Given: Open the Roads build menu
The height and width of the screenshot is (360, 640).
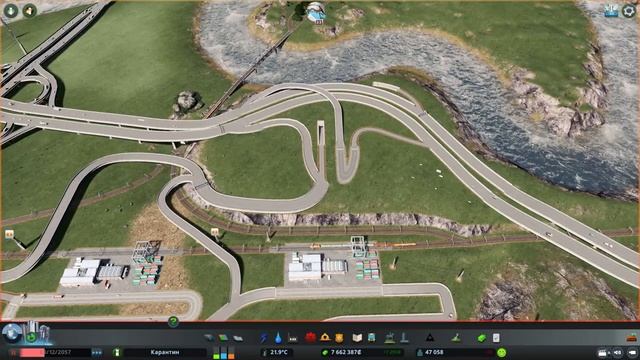Looking at the screenshot, I should tap(209, 338).
